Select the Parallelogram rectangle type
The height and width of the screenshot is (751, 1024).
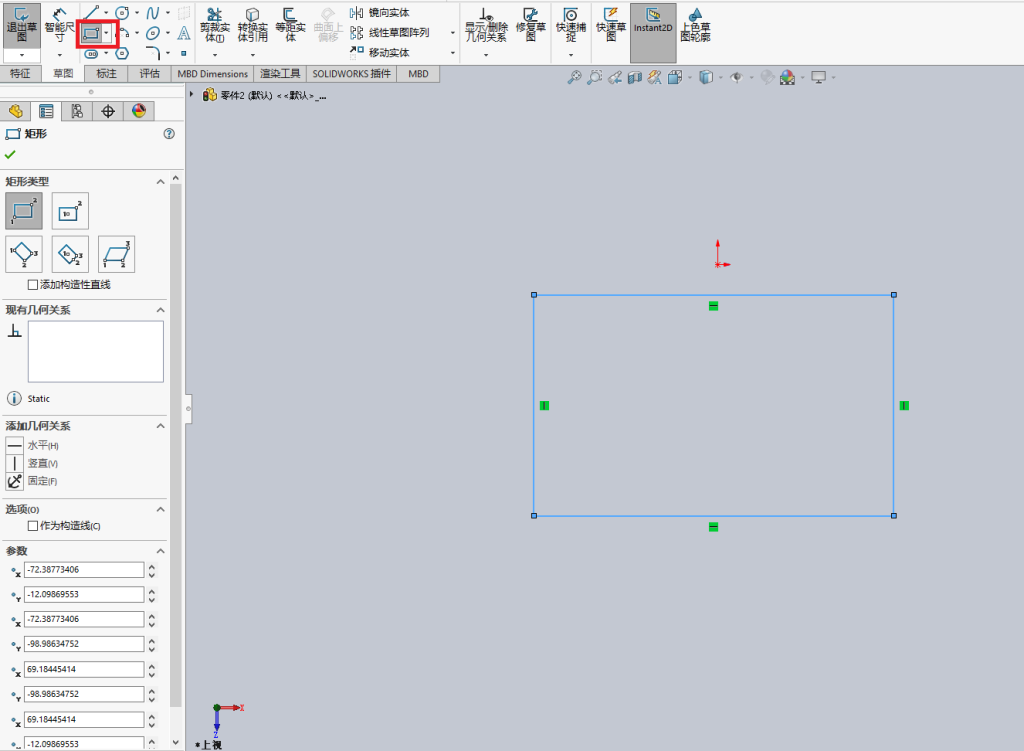point(116,255)
